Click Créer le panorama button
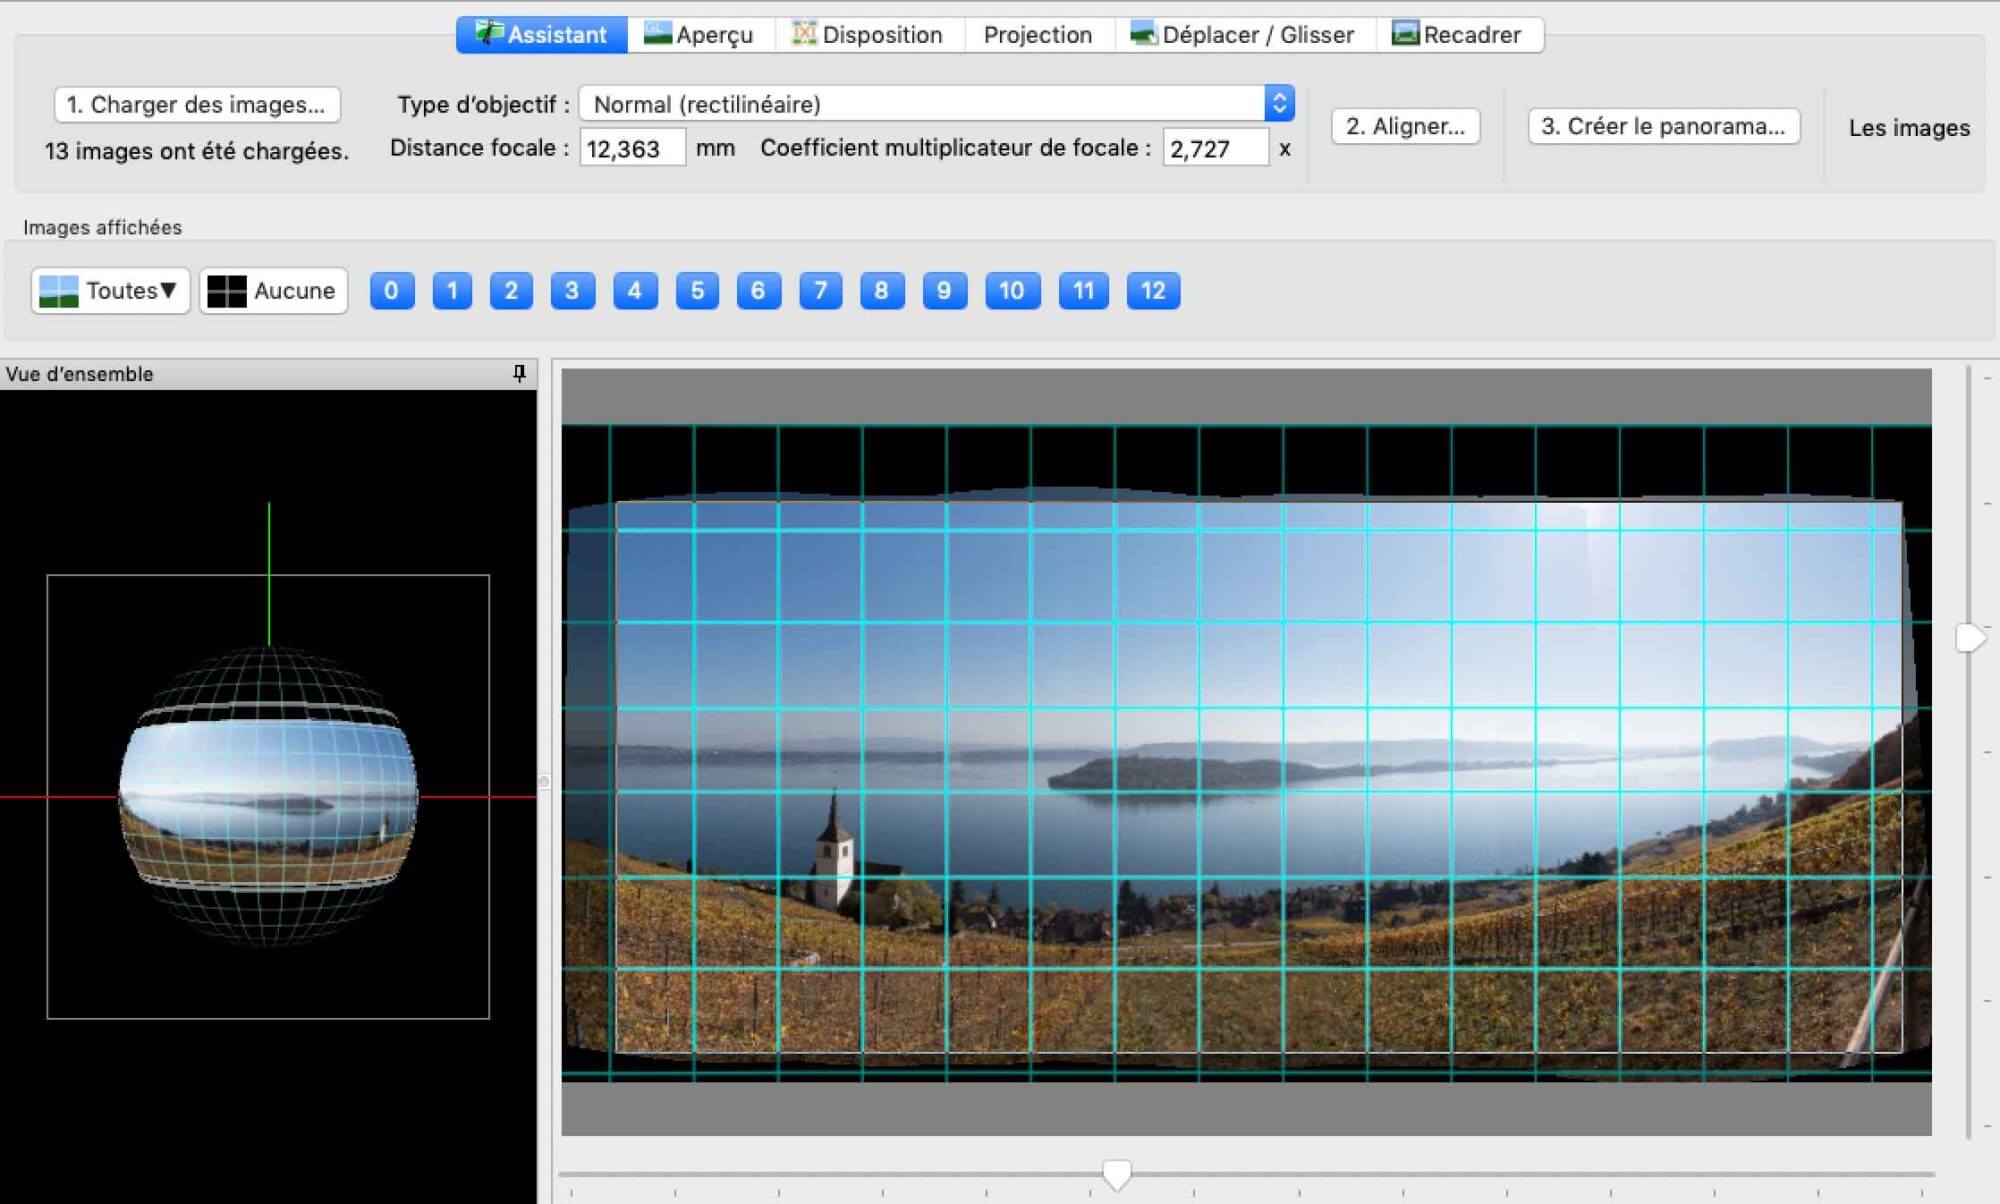Viewport: 2000px width, 1204px height. click(x=1663, y=126)
